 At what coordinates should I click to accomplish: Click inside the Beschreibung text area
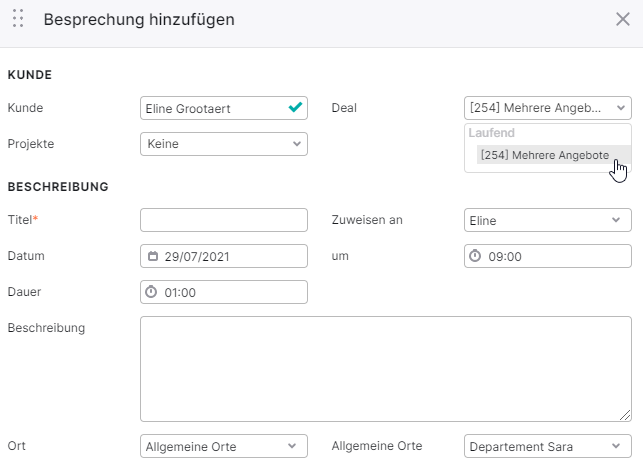click(385, 369)
